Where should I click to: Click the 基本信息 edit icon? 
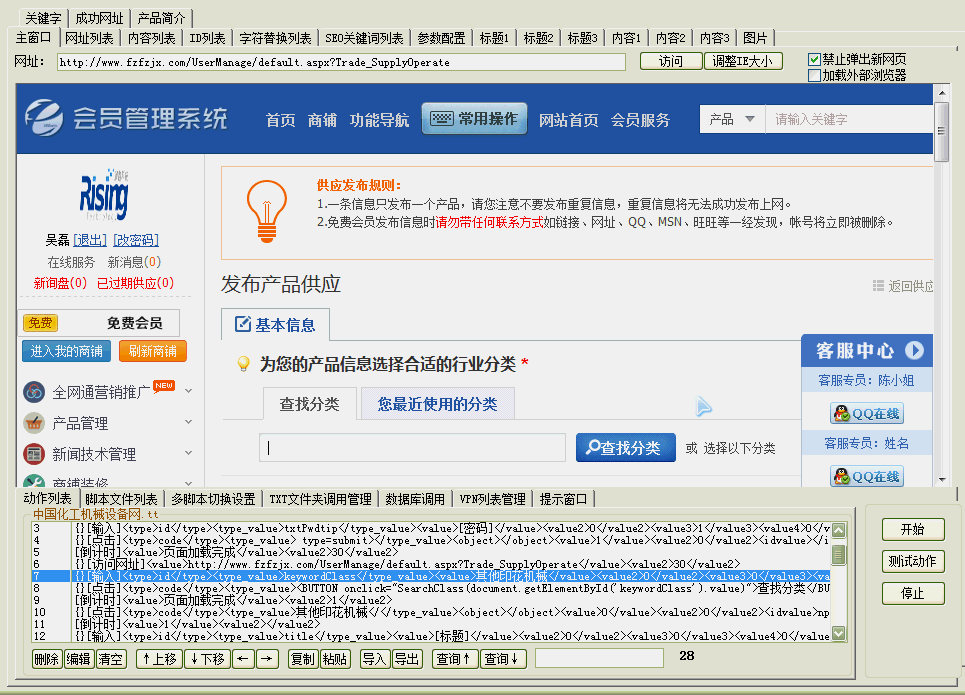tap(243, 324)
